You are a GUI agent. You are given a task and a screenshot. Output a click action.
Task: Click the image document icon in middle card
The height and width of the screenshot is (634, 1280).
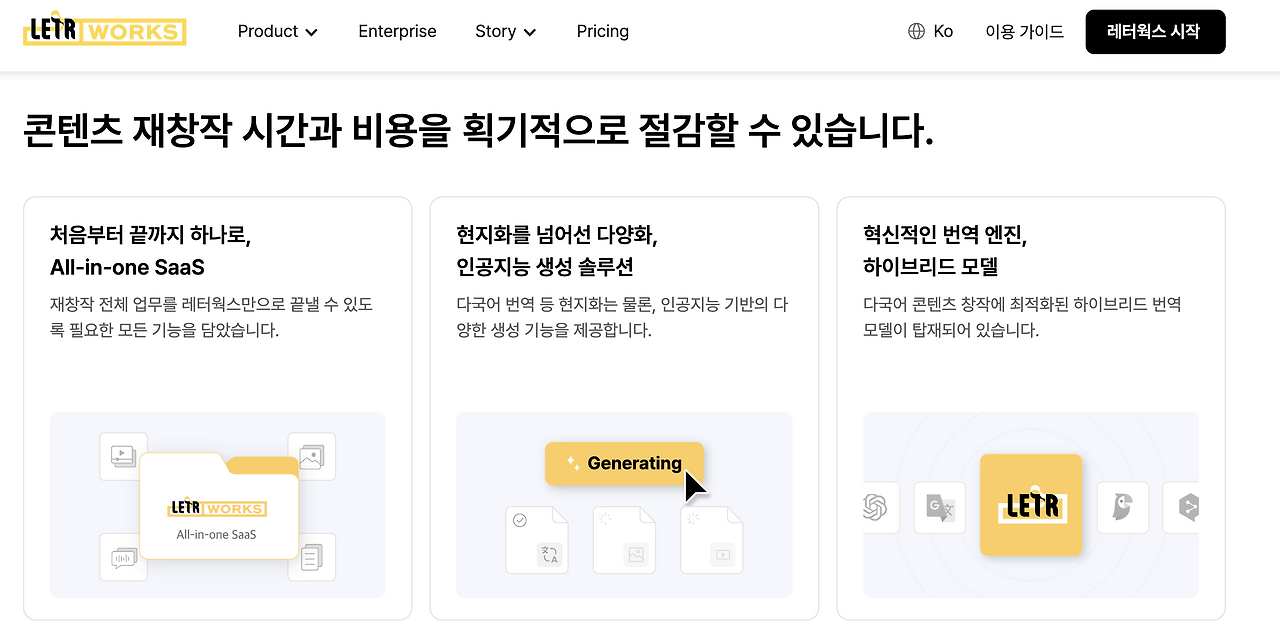624,540
